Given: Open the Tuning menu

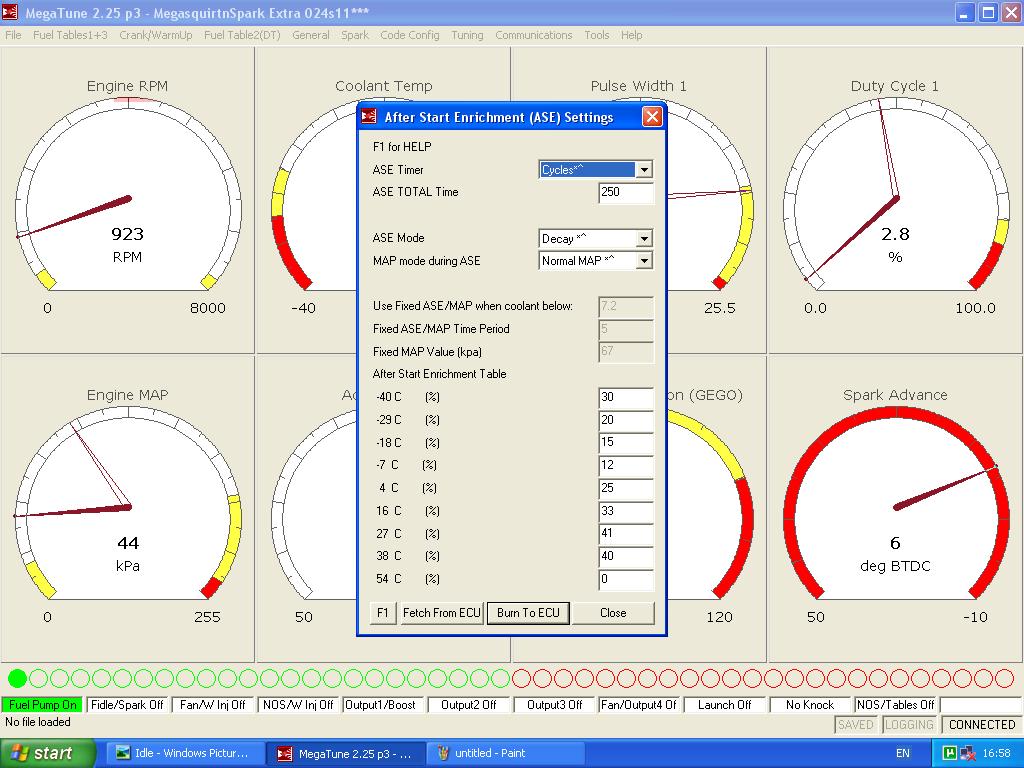Looking at the screenshot, I should click(x=467, y=35).
